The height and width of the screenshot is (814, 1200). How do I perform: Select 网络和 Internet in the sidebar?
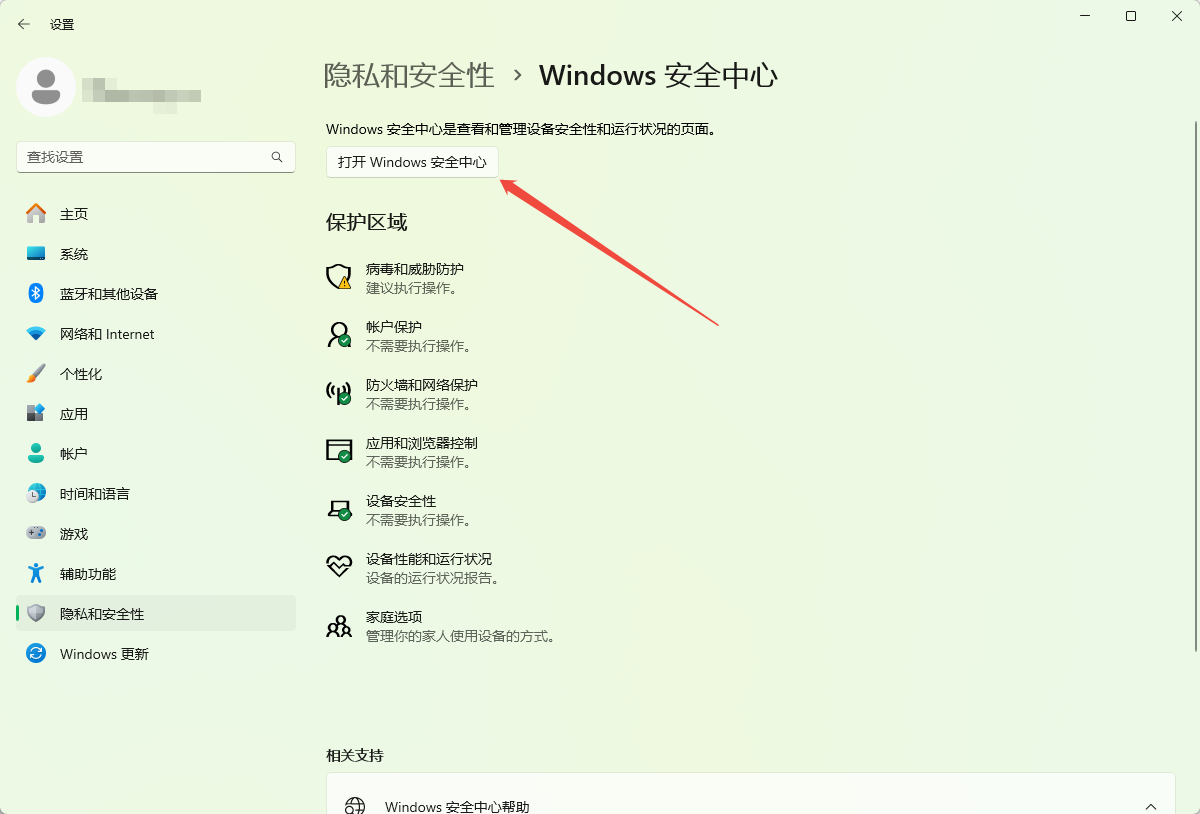click(x=156, y=334)
